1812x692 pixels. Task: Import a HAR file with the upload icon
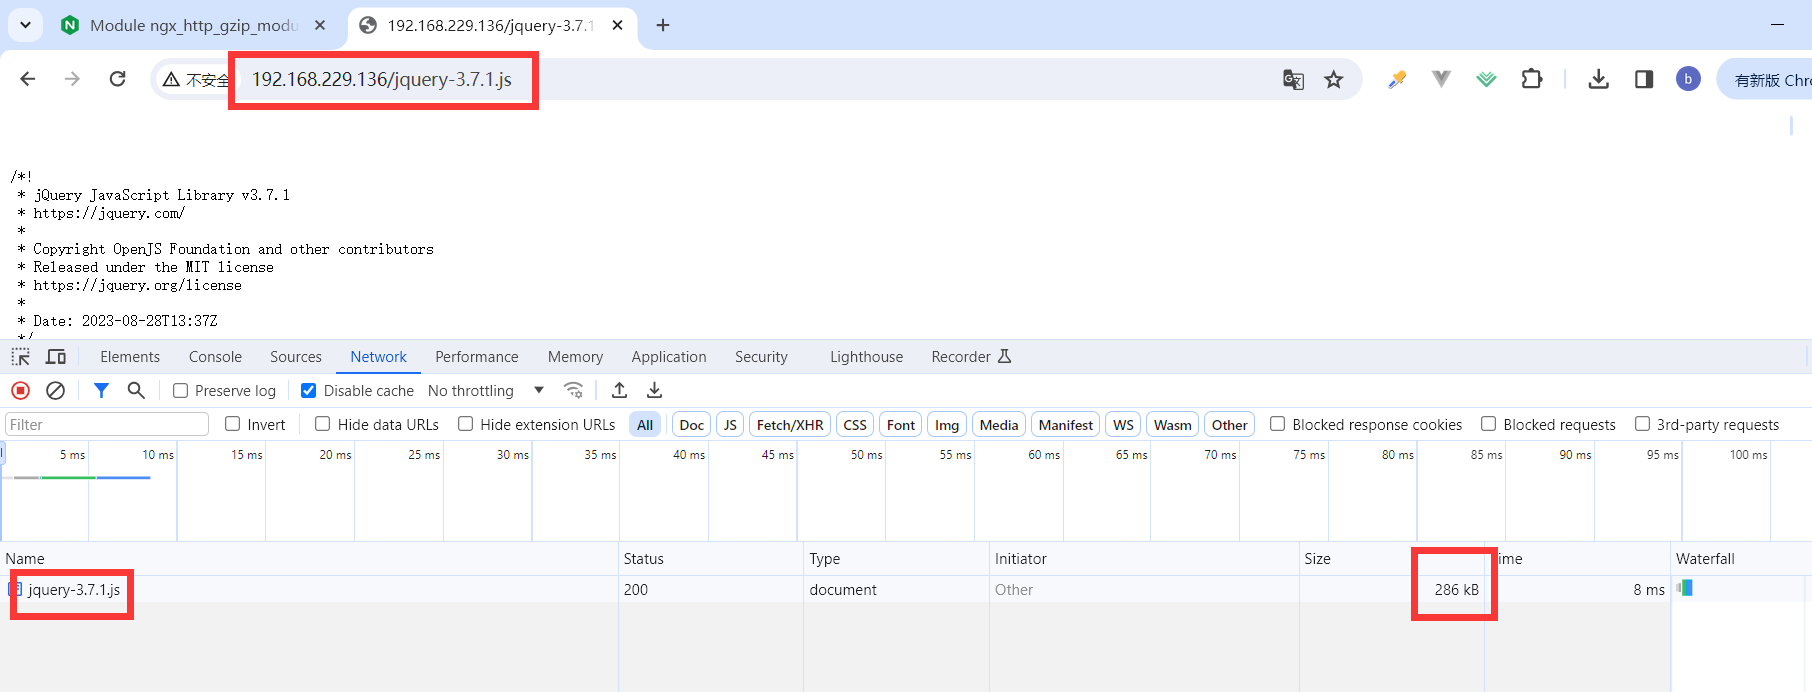[x=620, y=391]
